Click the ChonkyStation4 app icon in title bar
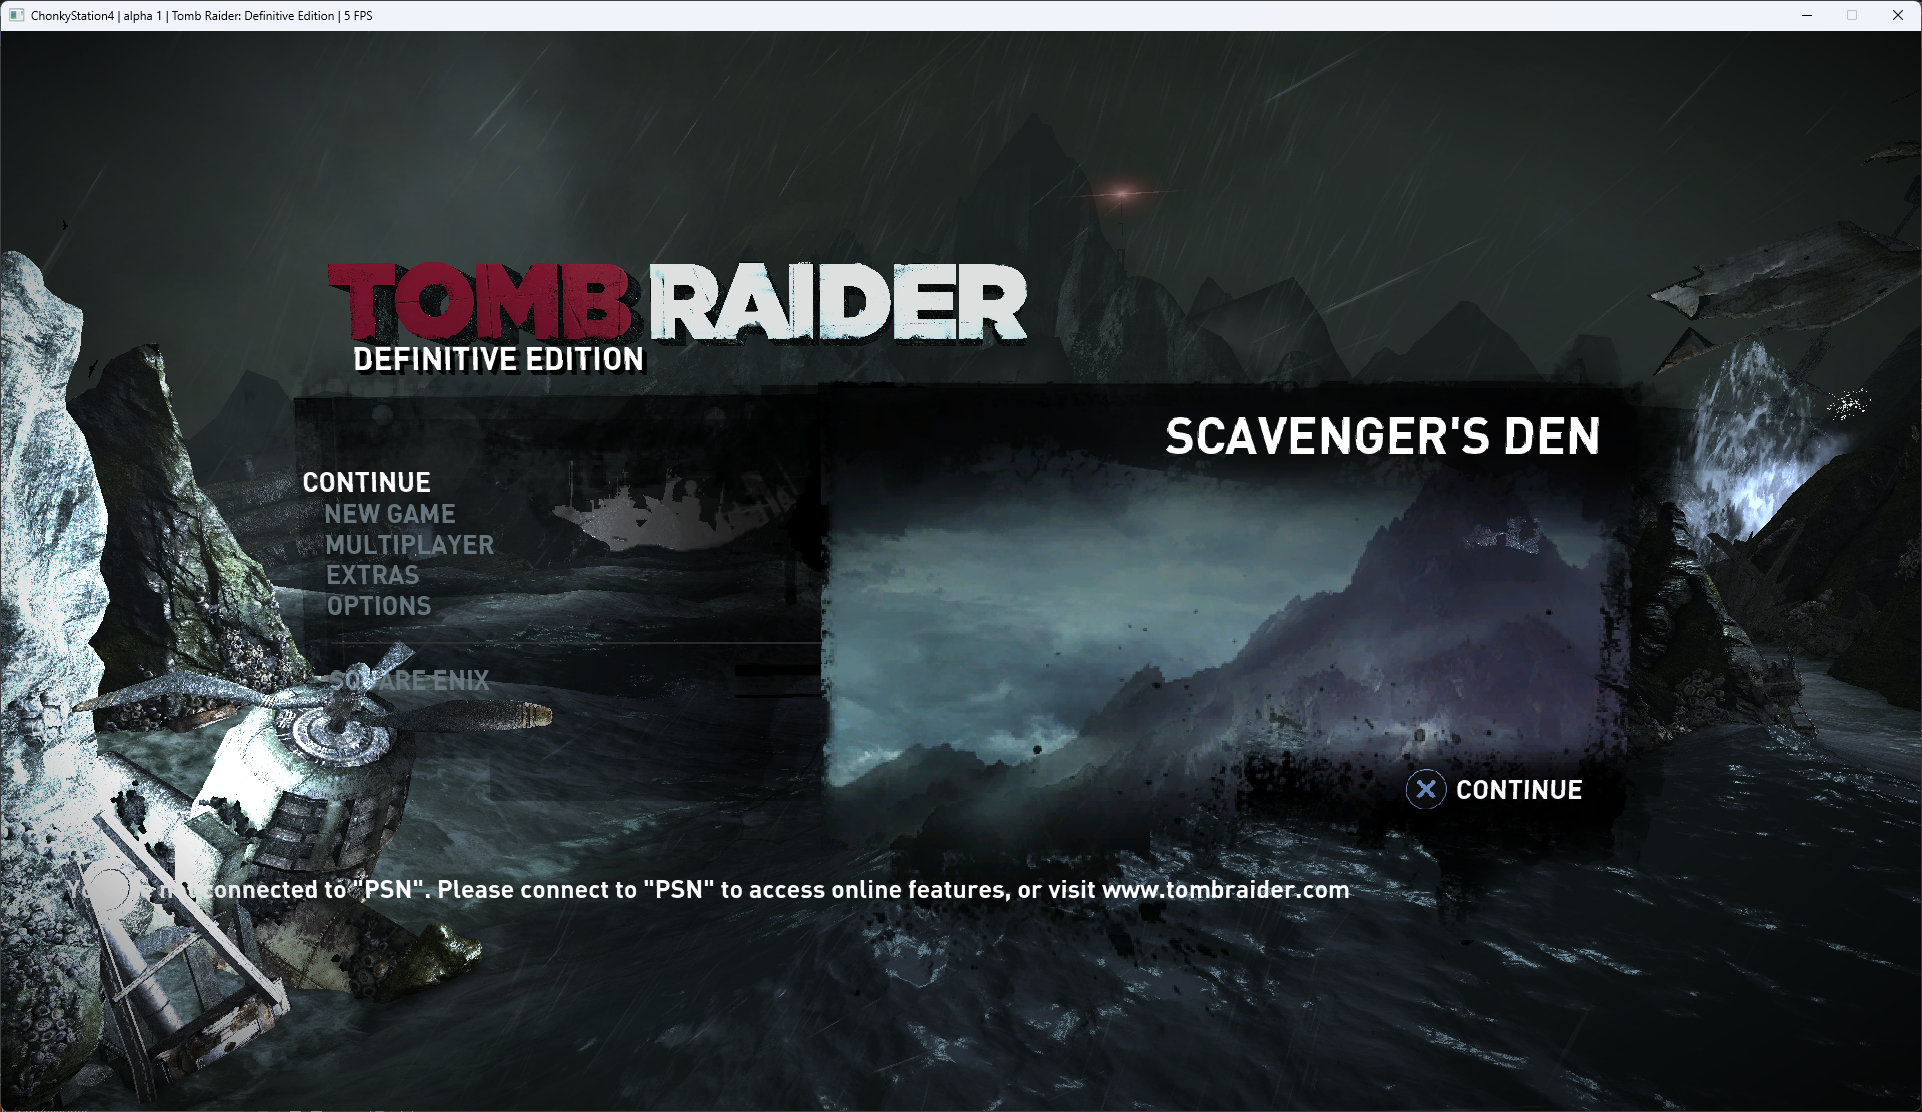Screen dimensions: 1922x1112 pos(16,15)
